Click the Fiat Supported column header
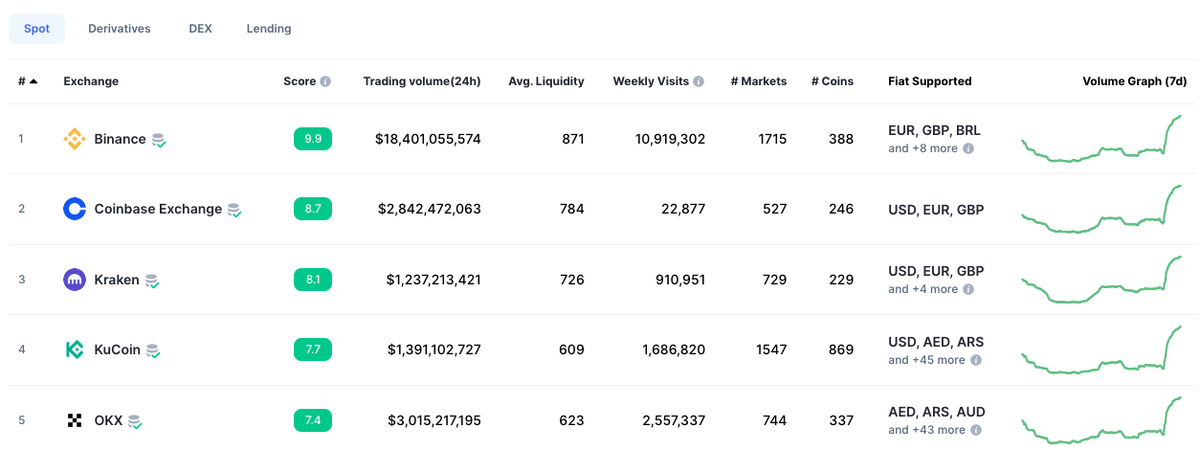 point(930,82)
